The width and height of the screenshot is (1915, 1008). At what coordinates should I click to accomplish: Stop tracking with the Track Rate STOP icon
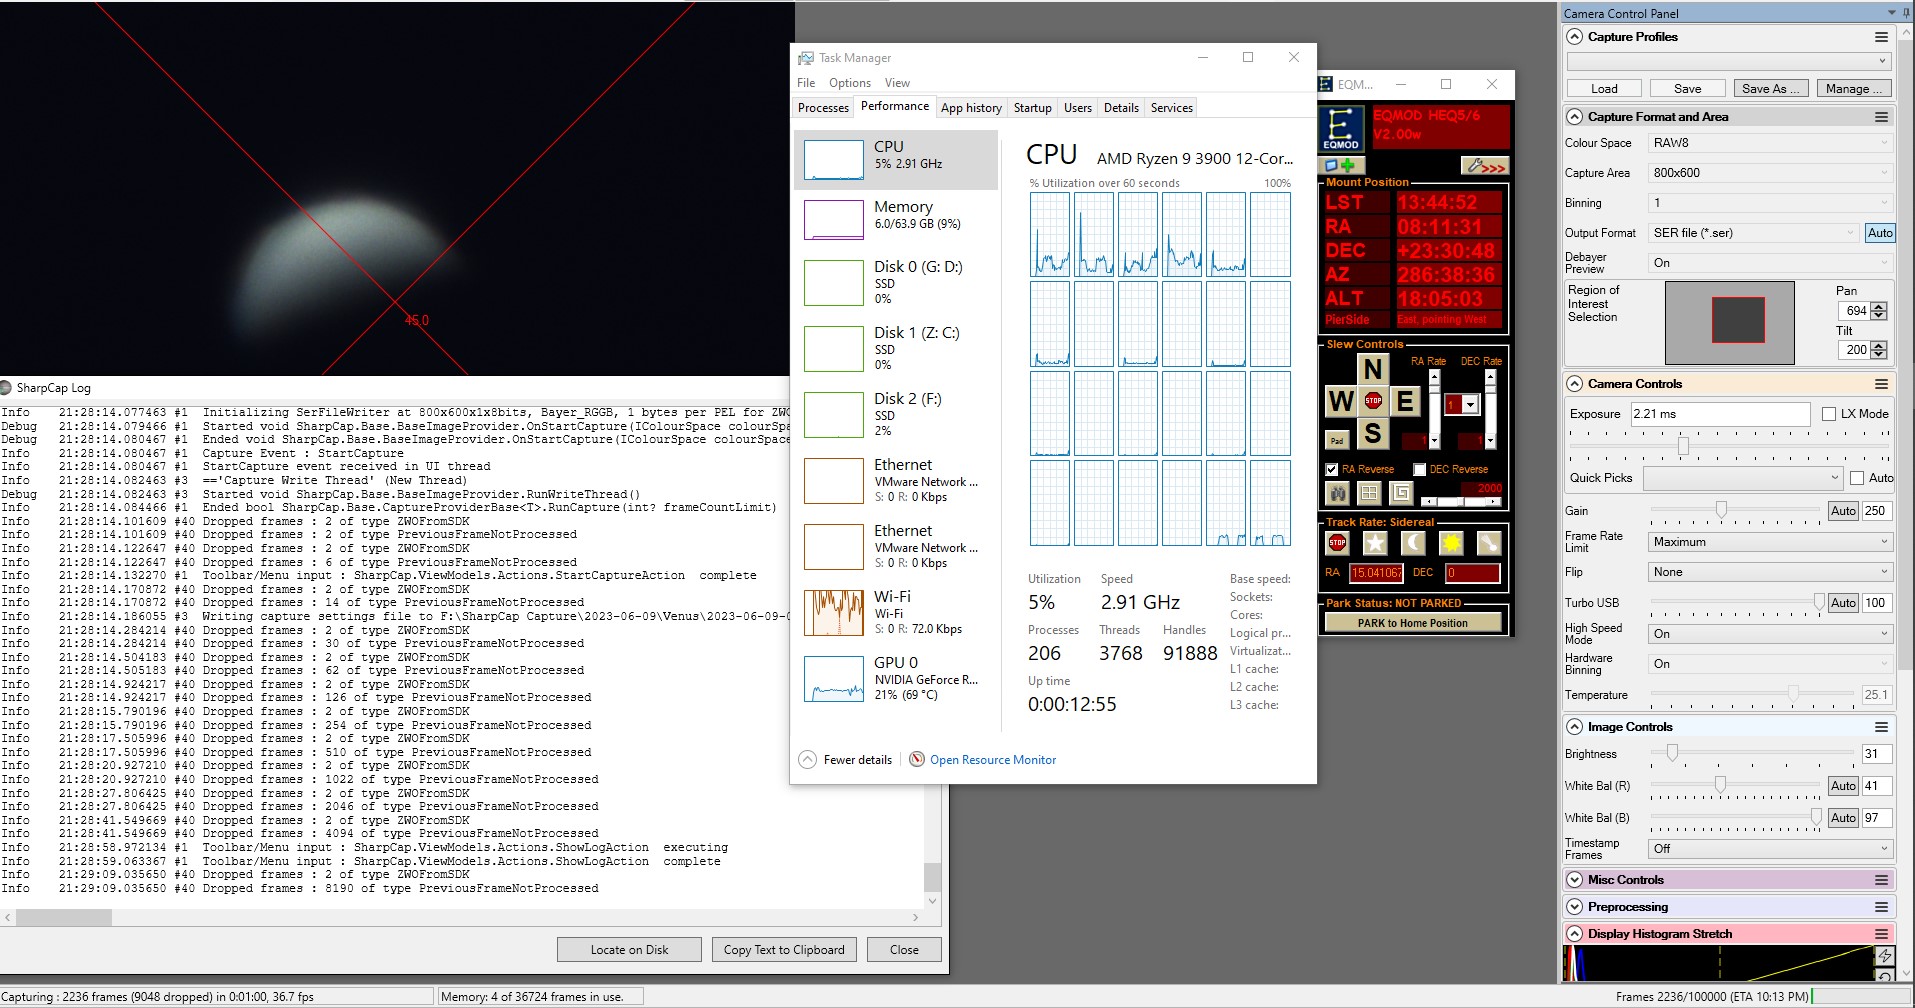point(1337,543)
